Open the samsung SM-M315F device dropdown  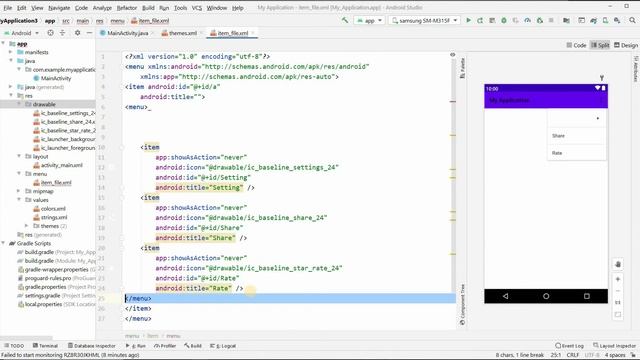[x=424, y=20]
